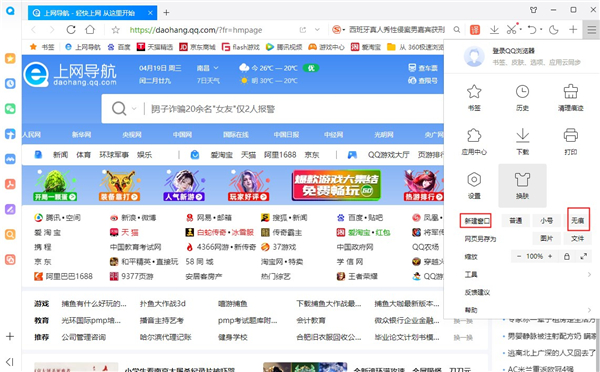Click the scissors screenshot icon
The height and width of the screenshot is (372, 600).
[x=511, y=29]
